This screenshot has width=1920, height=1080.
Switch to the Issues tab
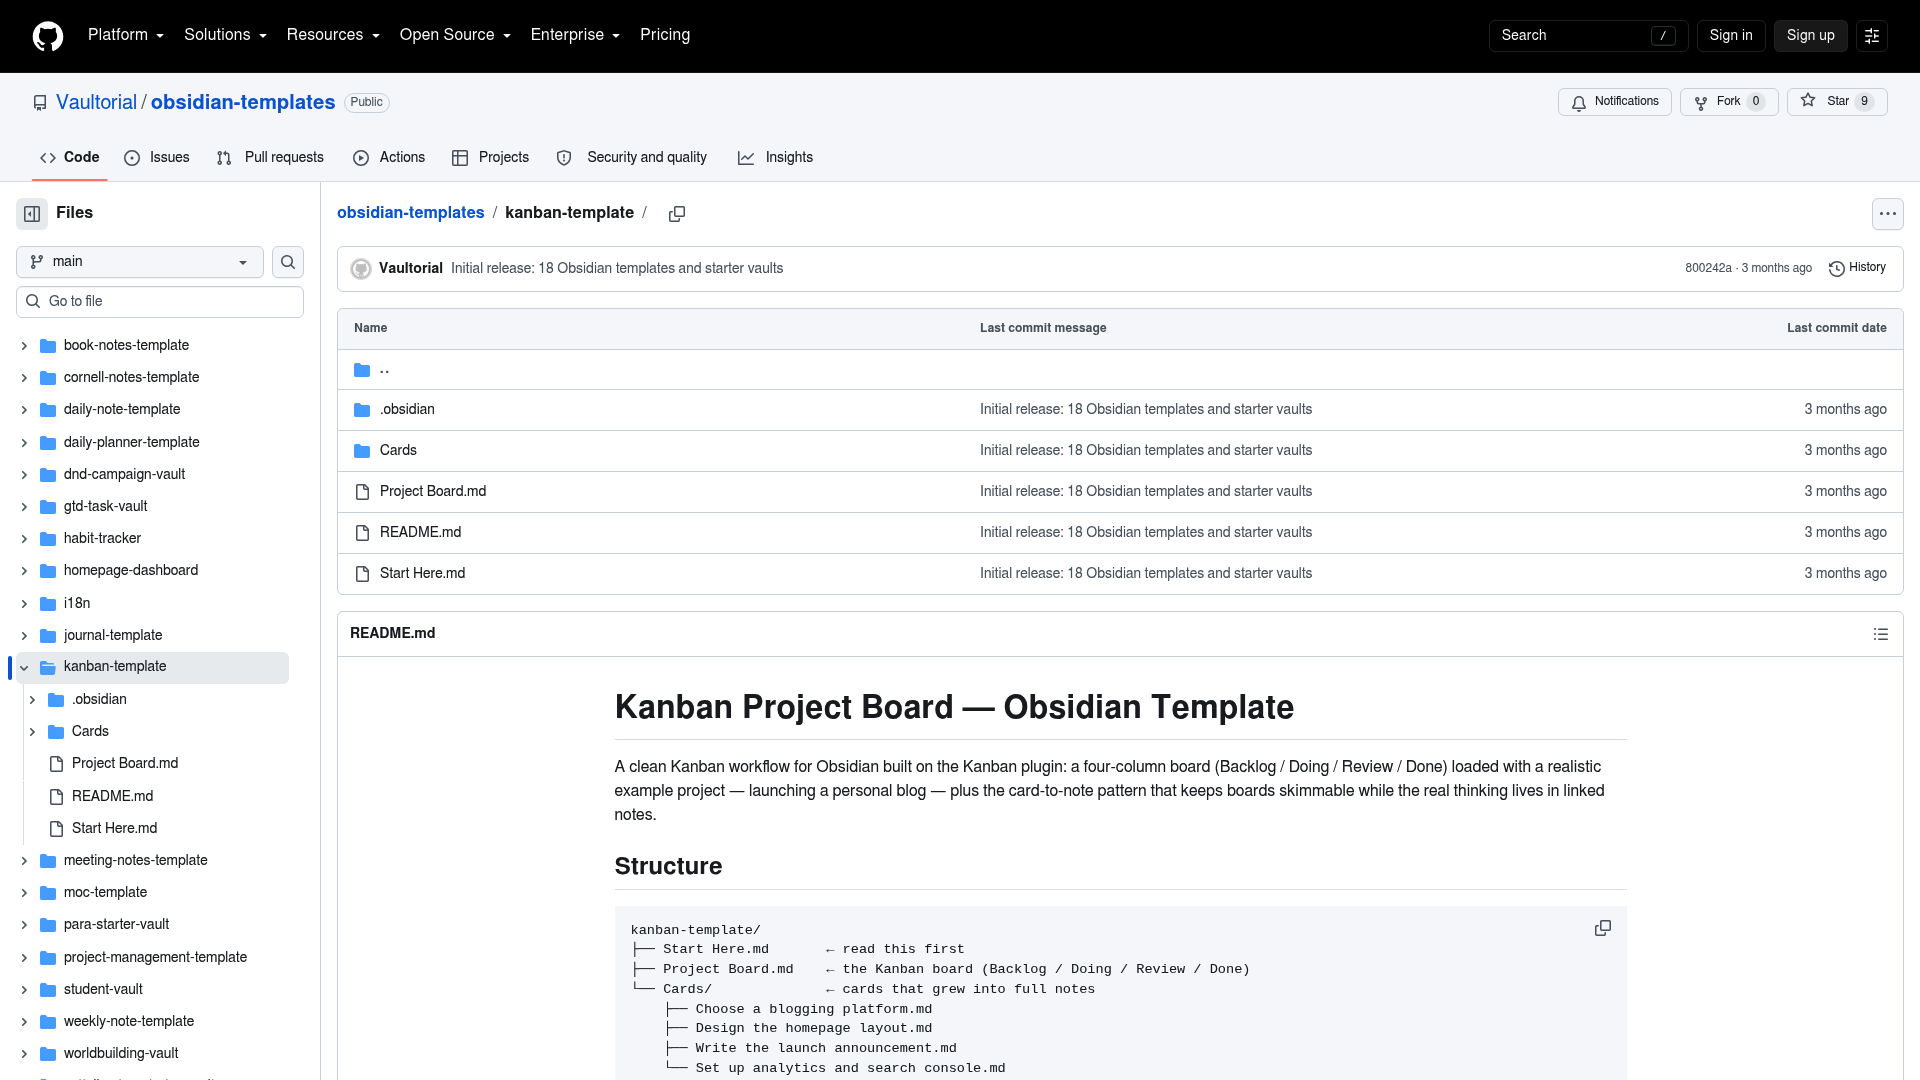(156, 158)
